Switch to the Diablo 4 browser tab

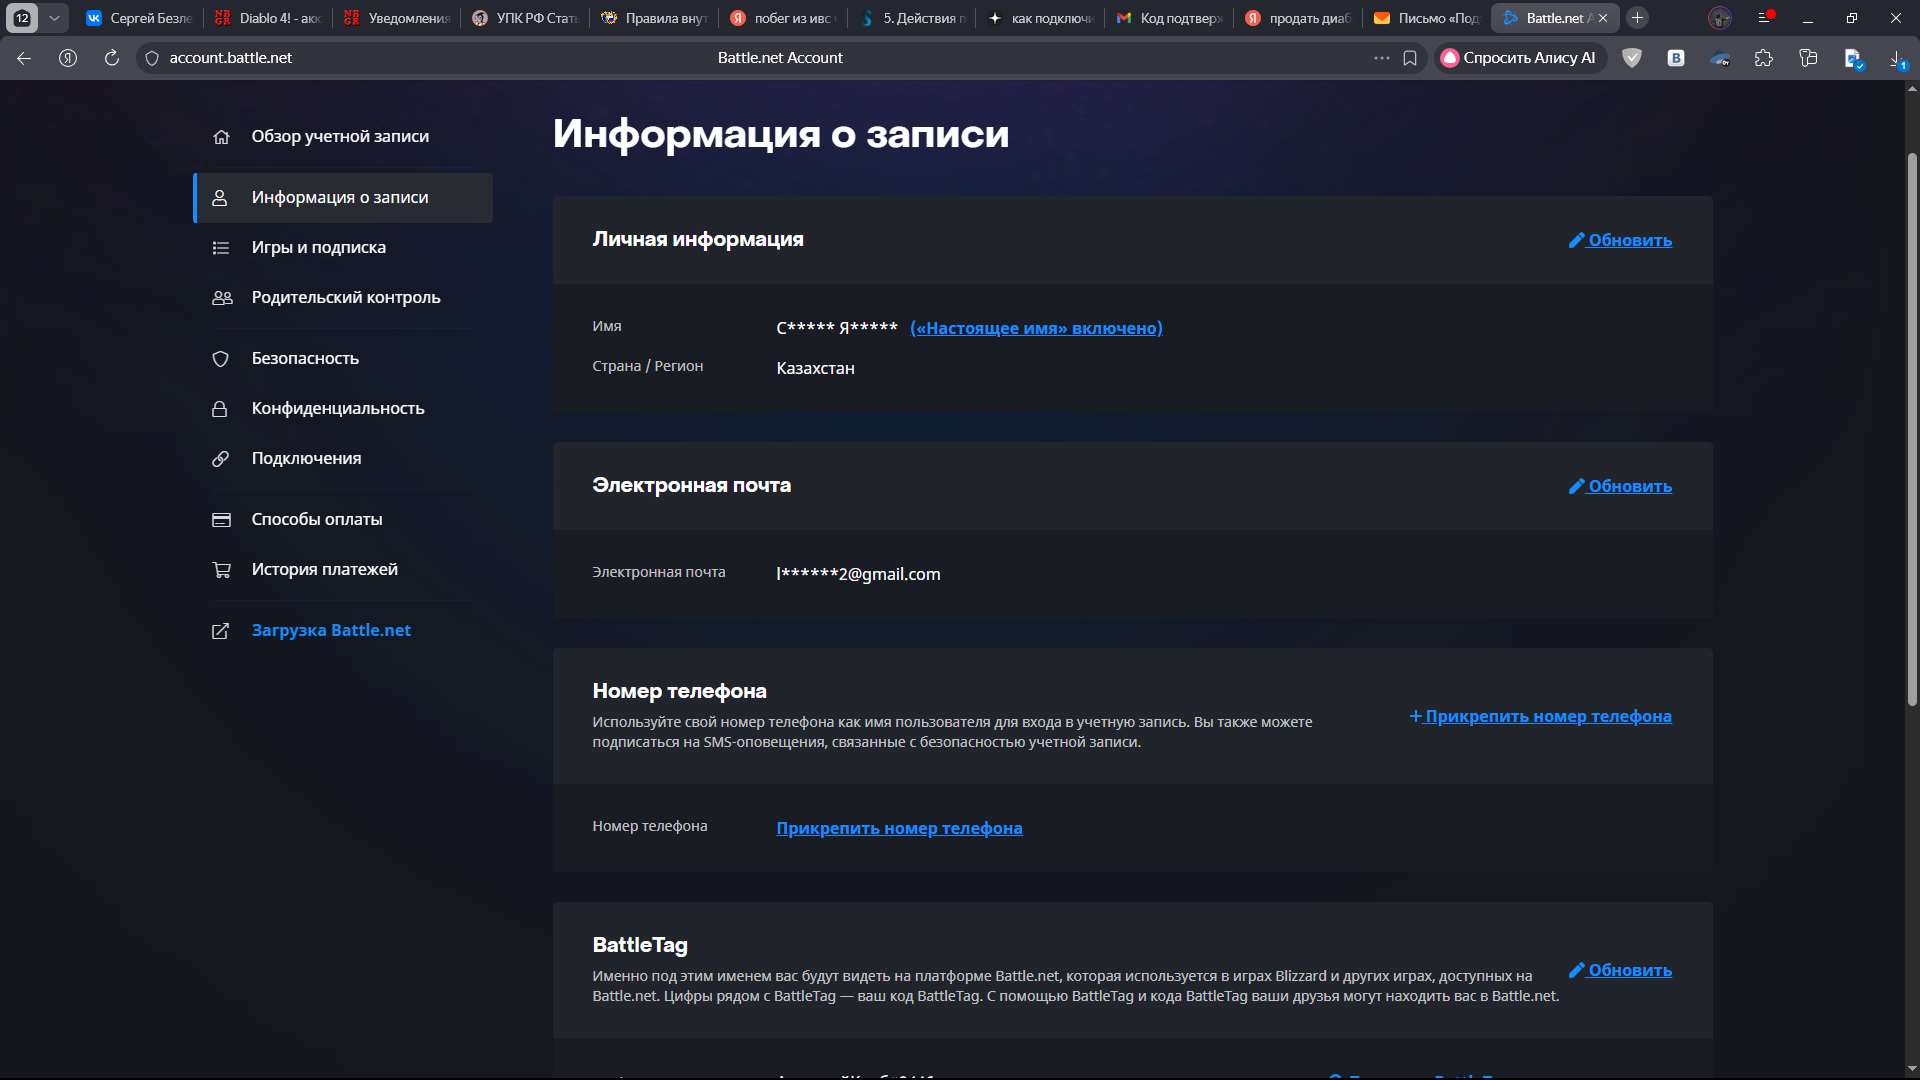(x=270, y=18)
